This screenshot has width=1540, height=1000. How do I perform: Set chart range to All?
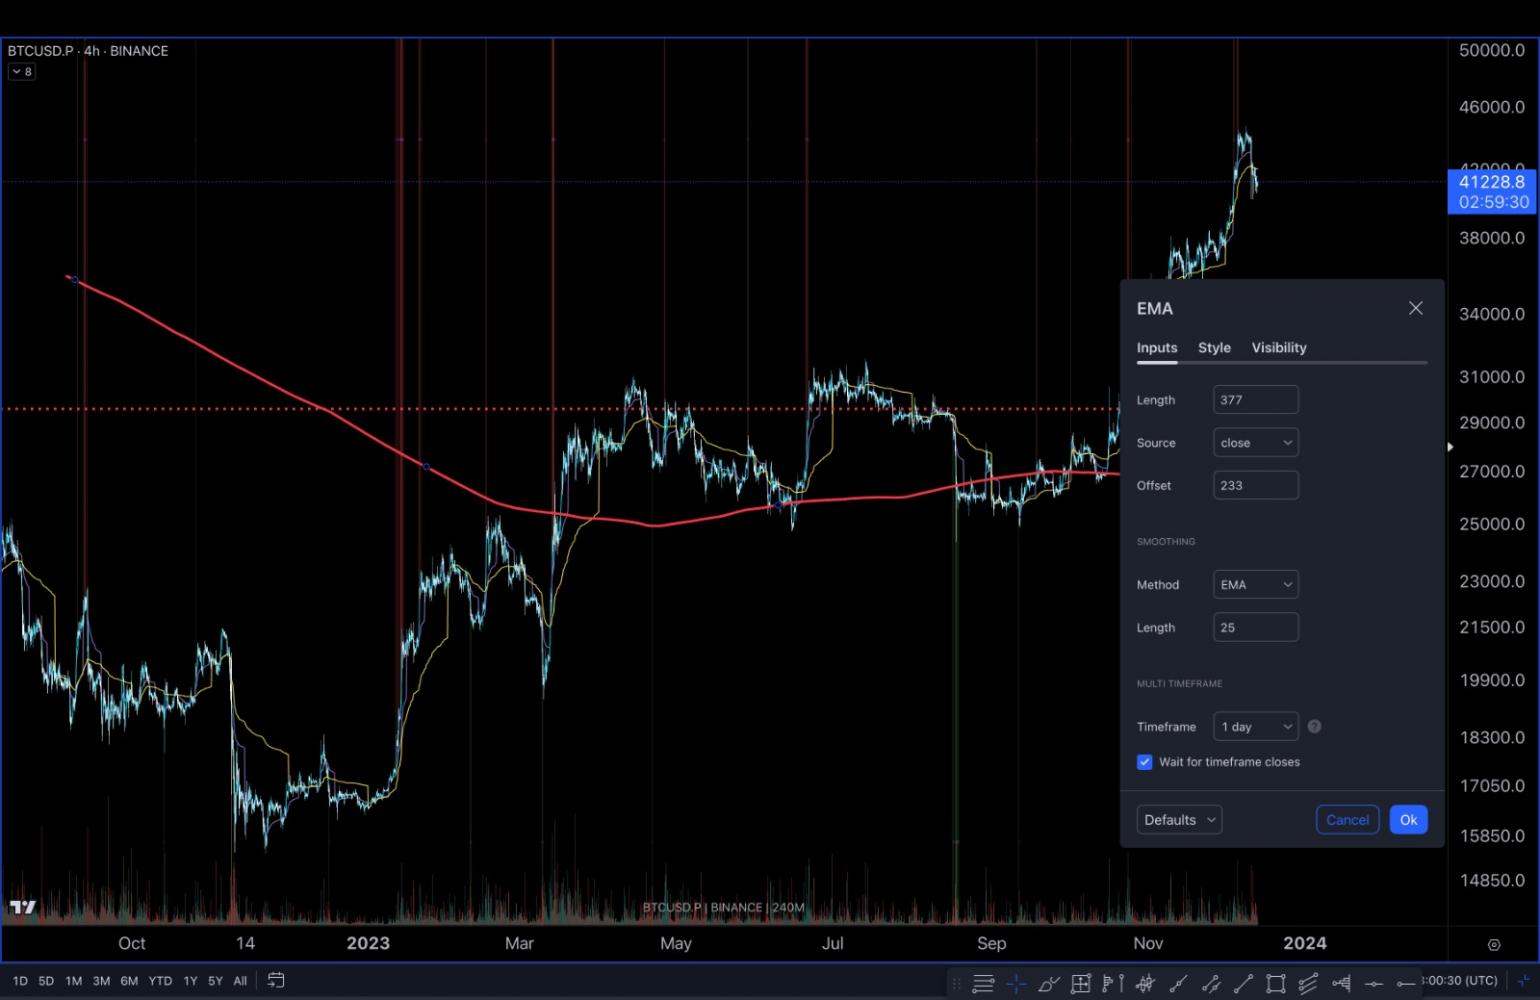pyautogui.click(x=240, y=981)
